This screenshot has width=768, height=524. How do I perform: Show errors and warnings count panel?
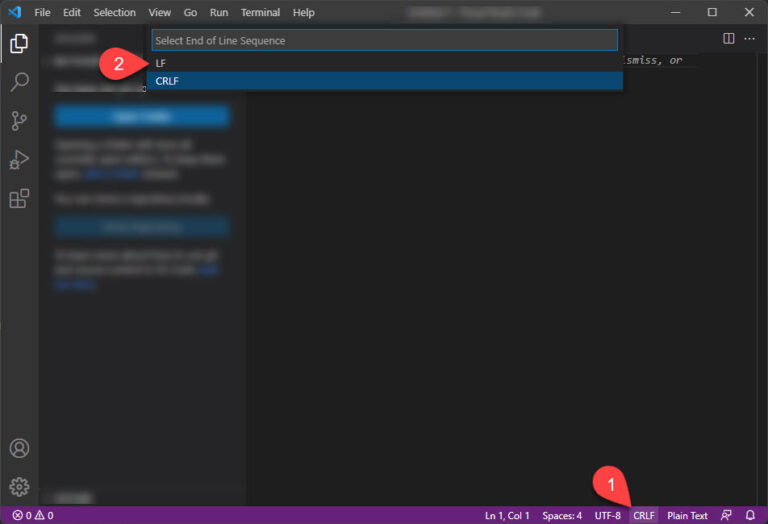[33, 515]
